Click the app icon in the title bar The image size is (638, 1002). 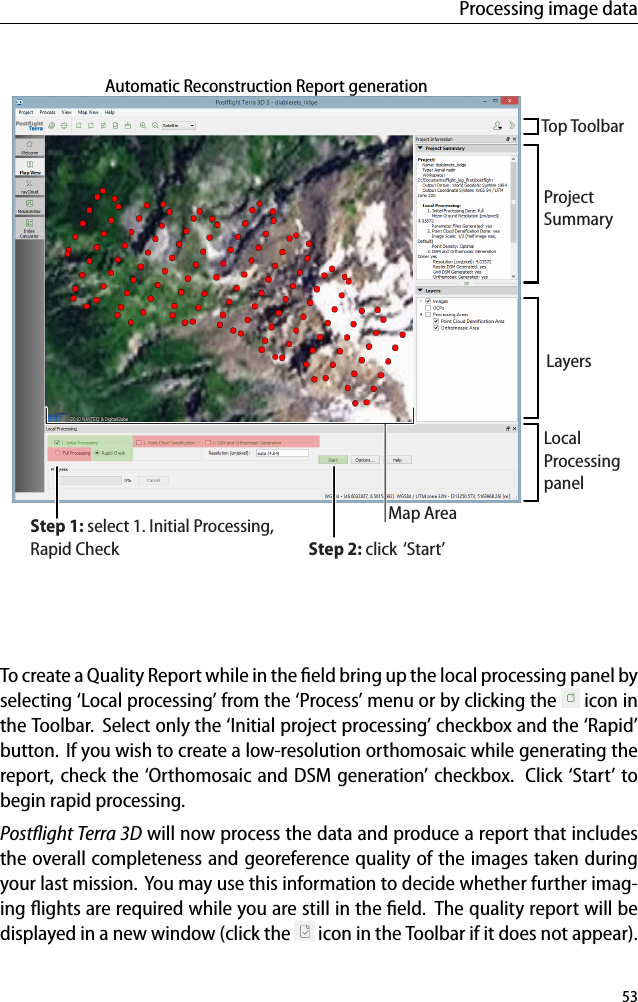[x=19, y=102]
